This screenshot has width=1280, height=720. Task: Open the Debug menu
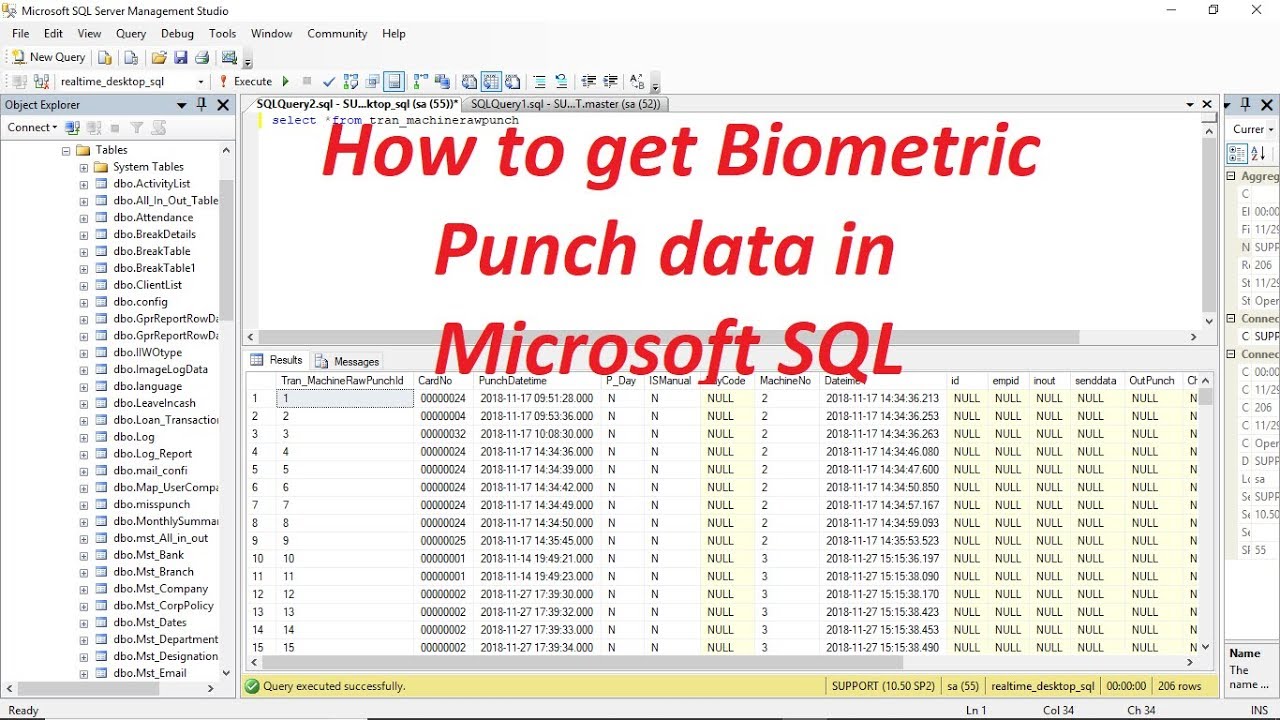[x=177, y=33]
